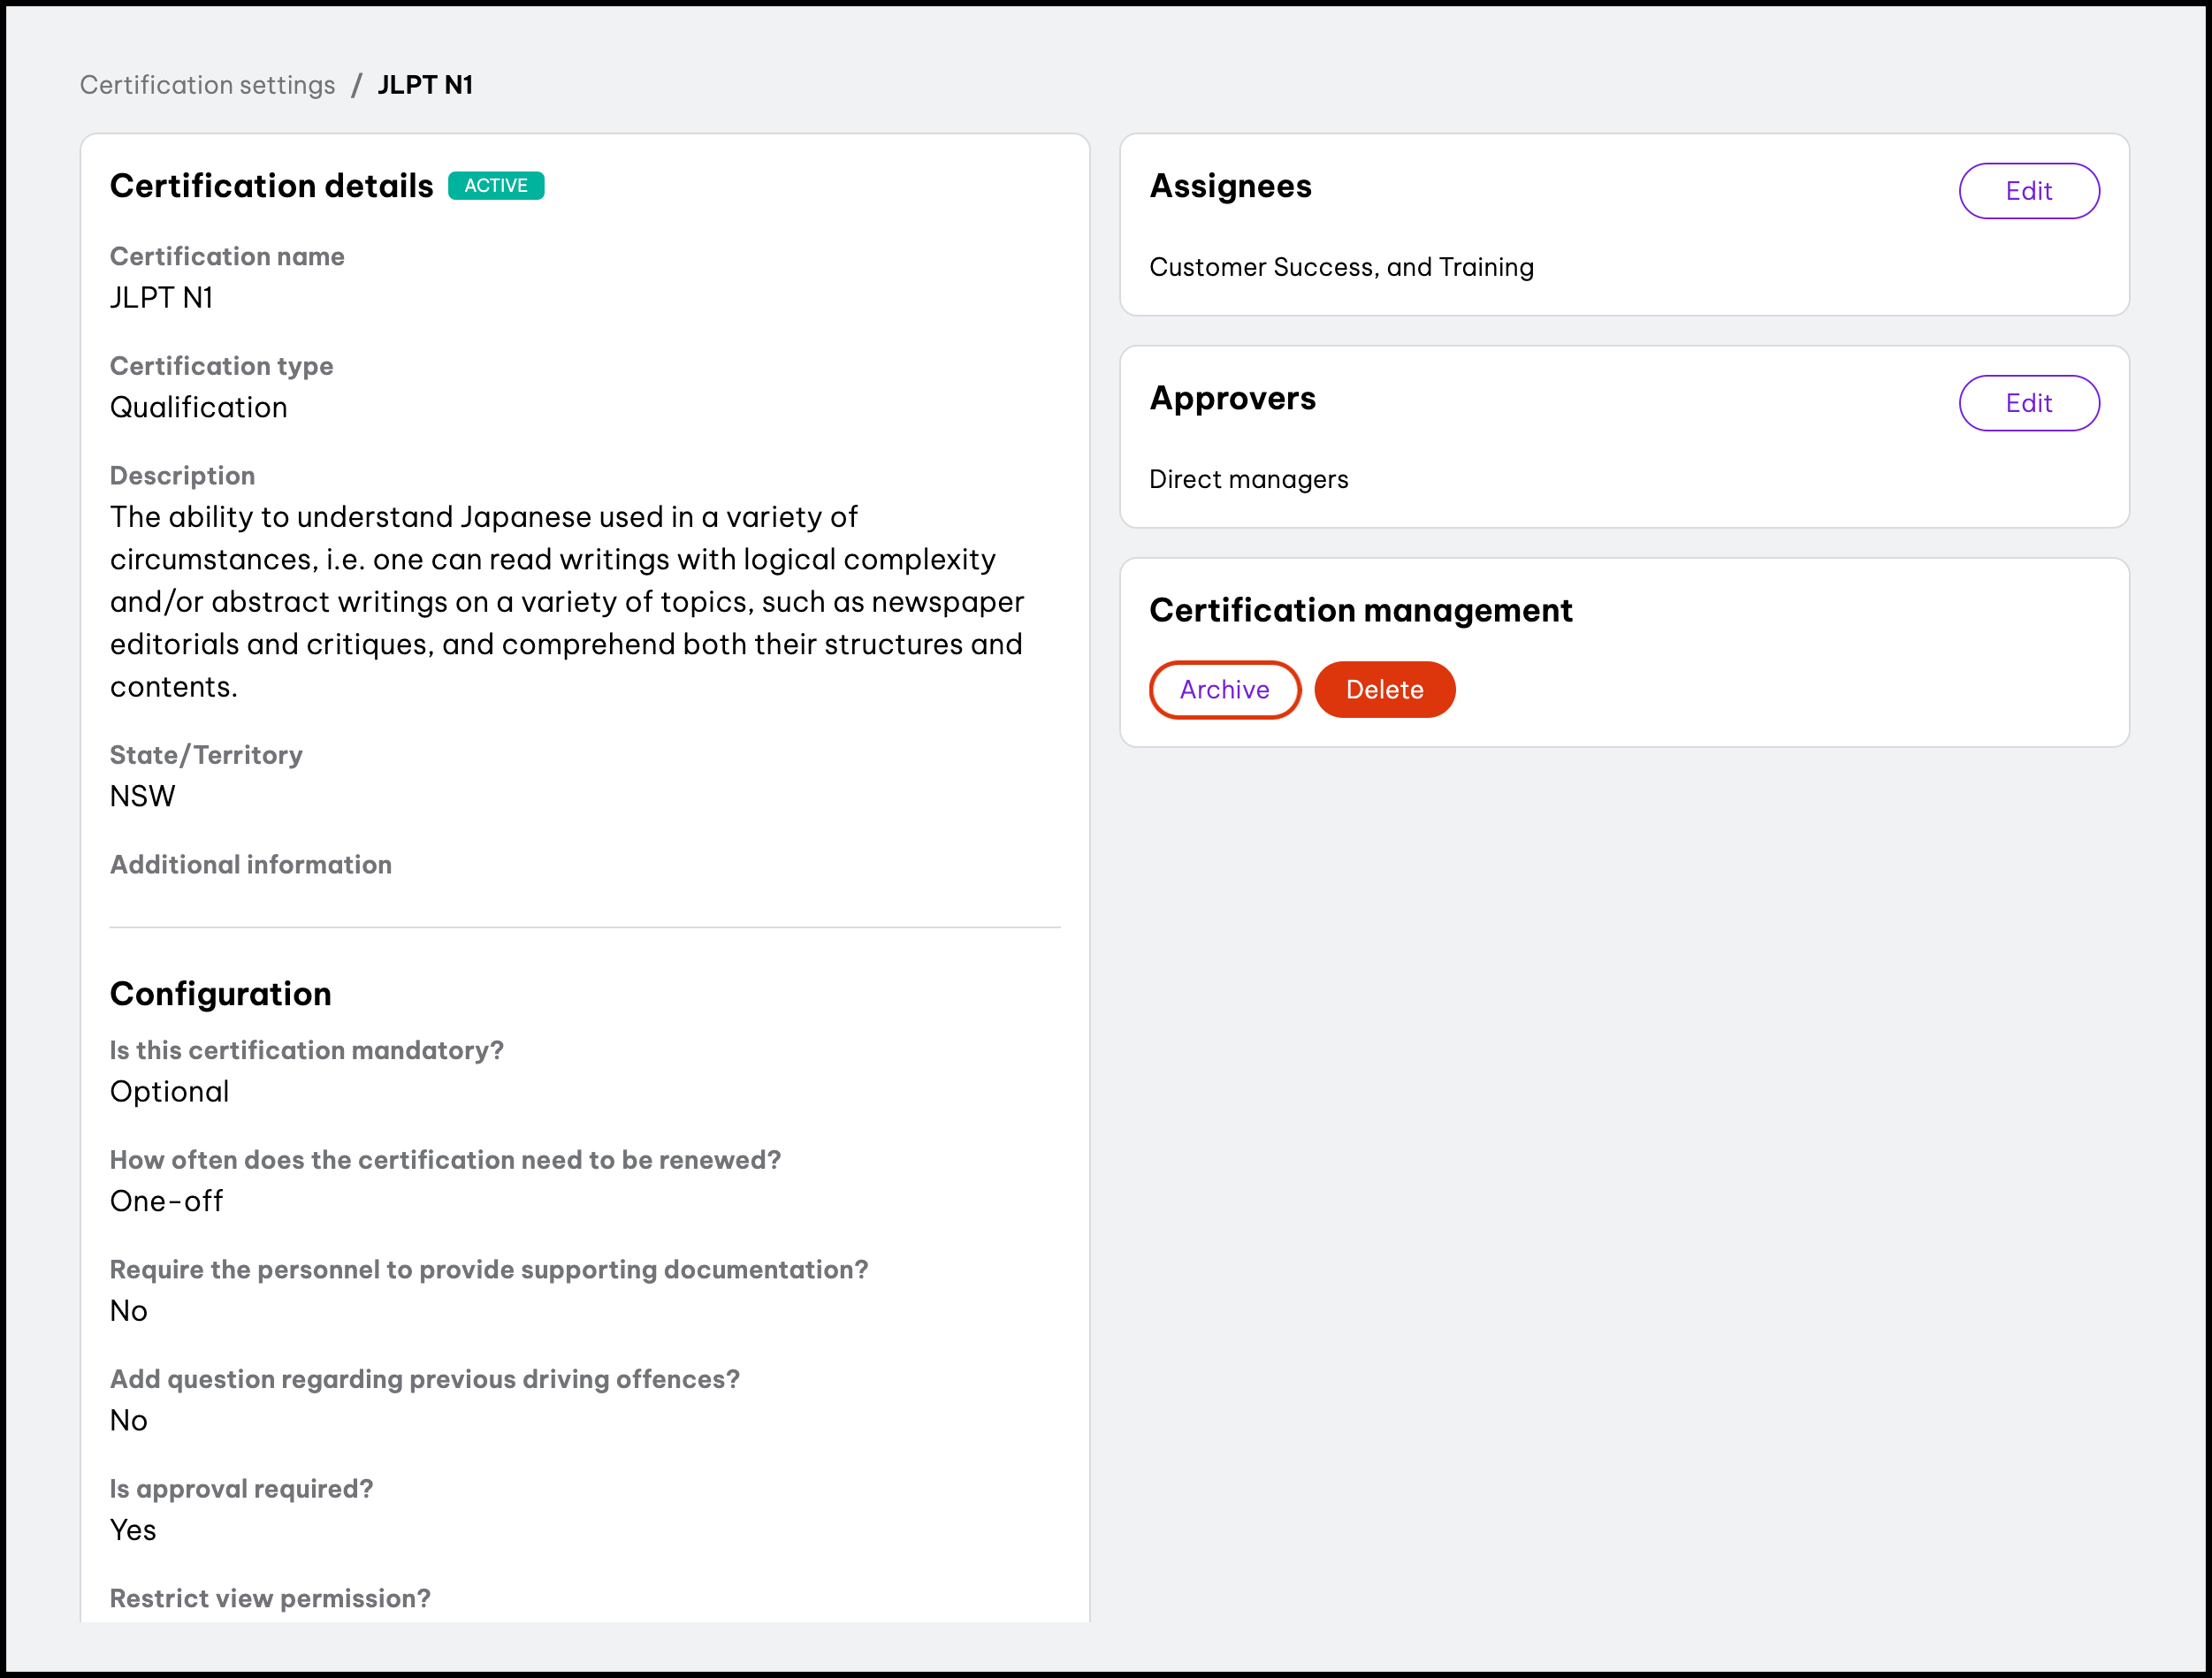The height and width of the screenshot is (1678, 2212).
Task: Click certification name value JLPT N1
Action: point(161,298)
